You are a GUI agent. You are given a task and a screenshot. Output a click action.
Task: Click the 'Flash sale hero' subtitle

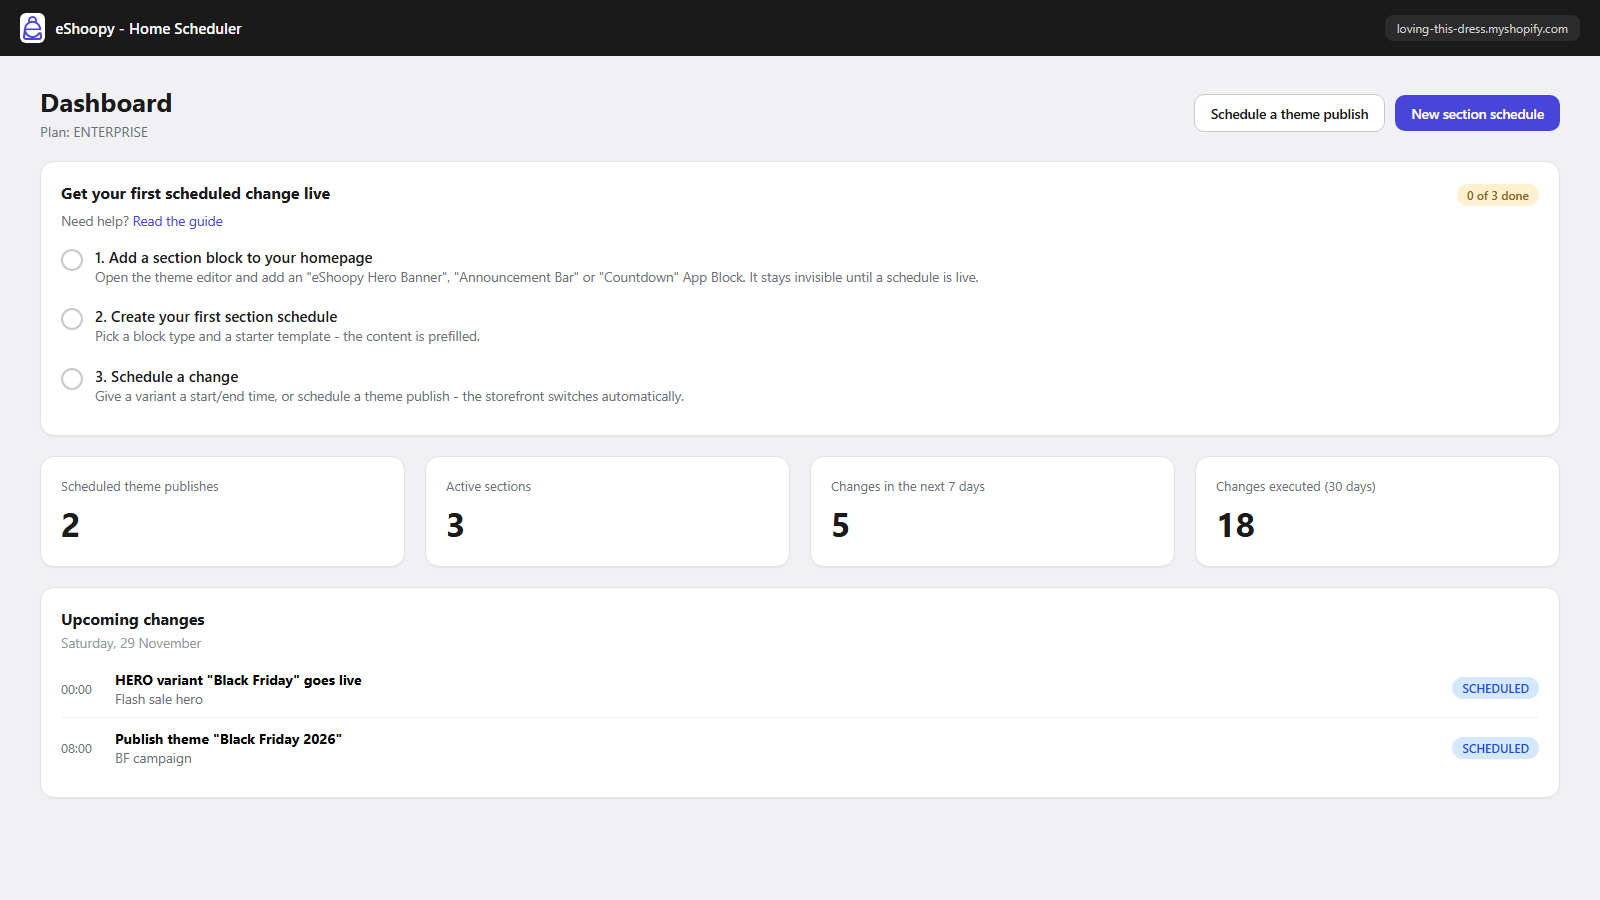(159, 700)
